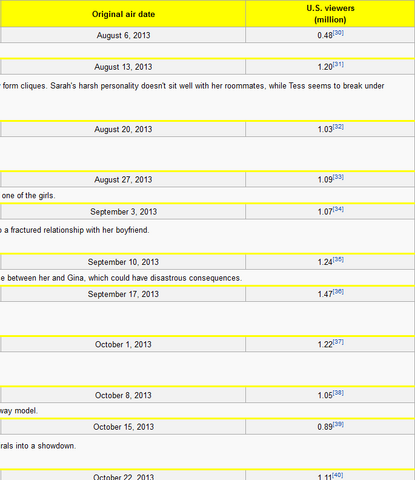Screen dimensions: 415x480
Task: Click the August 27, 2013 date cell
Action: [123, 179]
